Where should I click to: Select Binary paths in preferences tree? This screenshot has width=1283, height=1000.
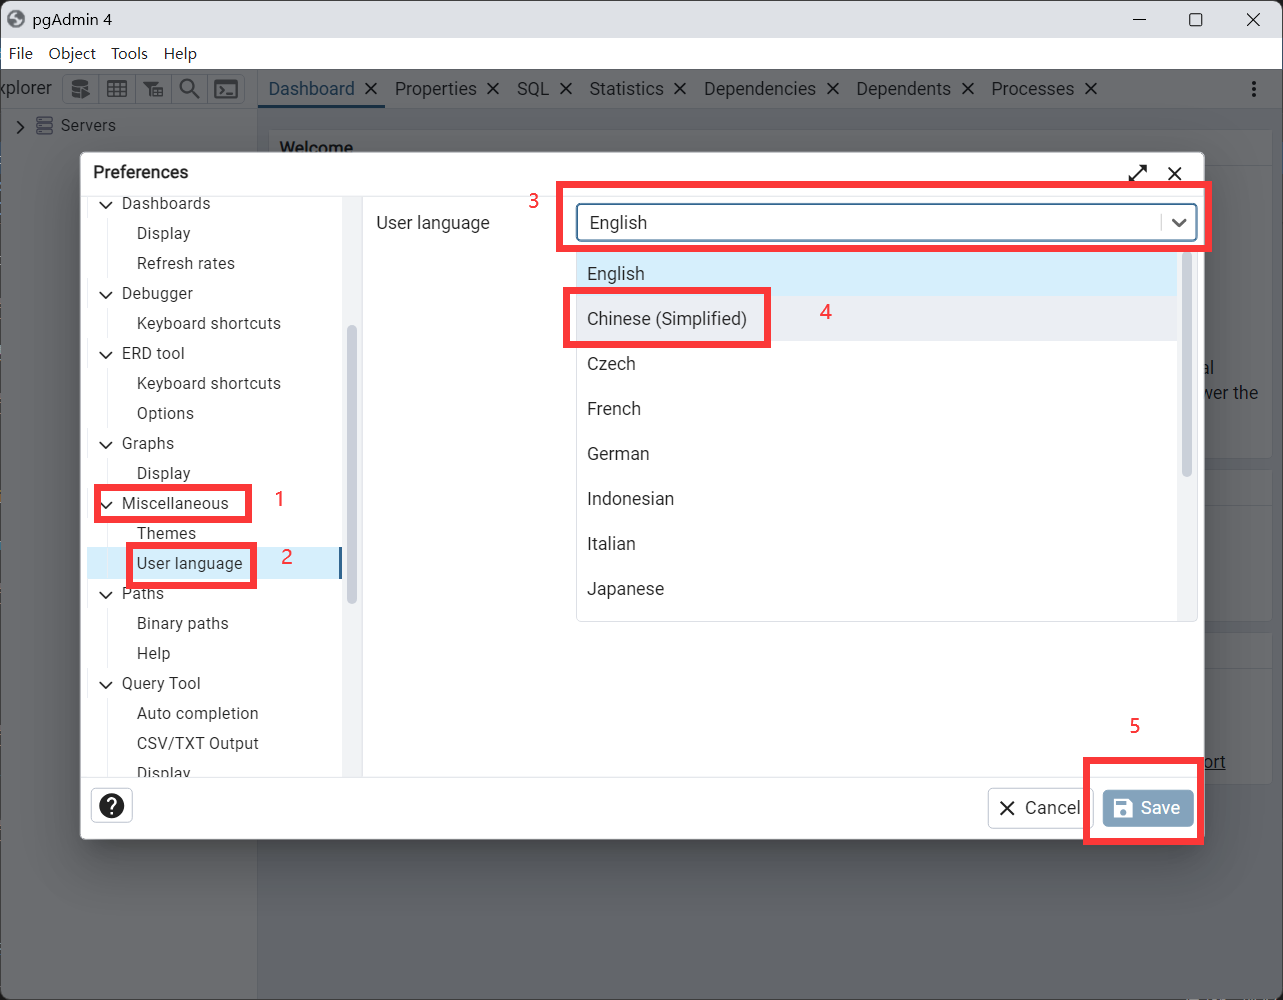(183, 623)
